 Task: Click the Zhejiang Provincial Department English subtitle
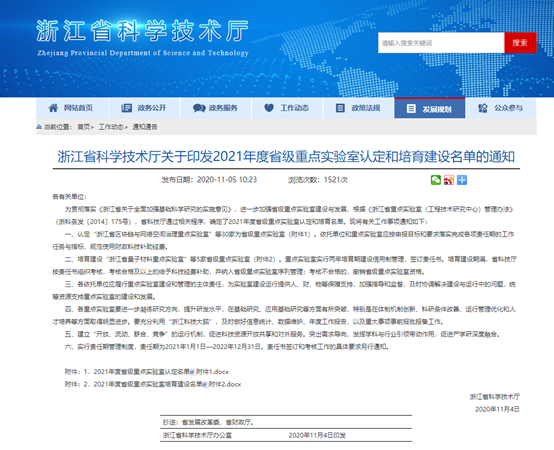[x=143, y=53]
